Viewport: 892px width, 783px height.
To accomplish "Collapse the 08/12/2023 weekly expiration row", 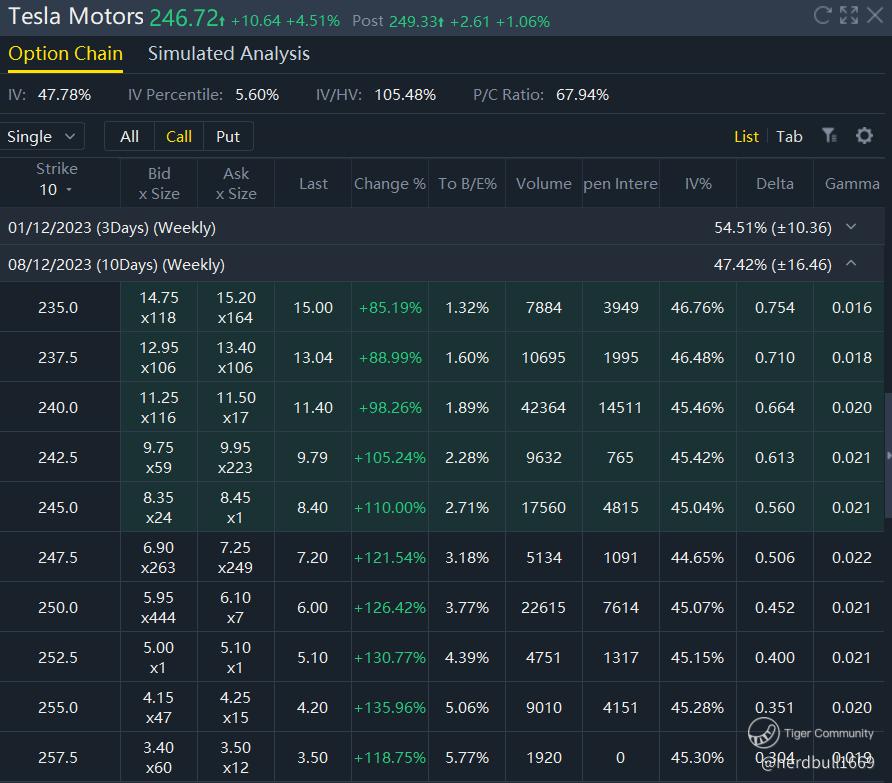I will coord(851,264).
